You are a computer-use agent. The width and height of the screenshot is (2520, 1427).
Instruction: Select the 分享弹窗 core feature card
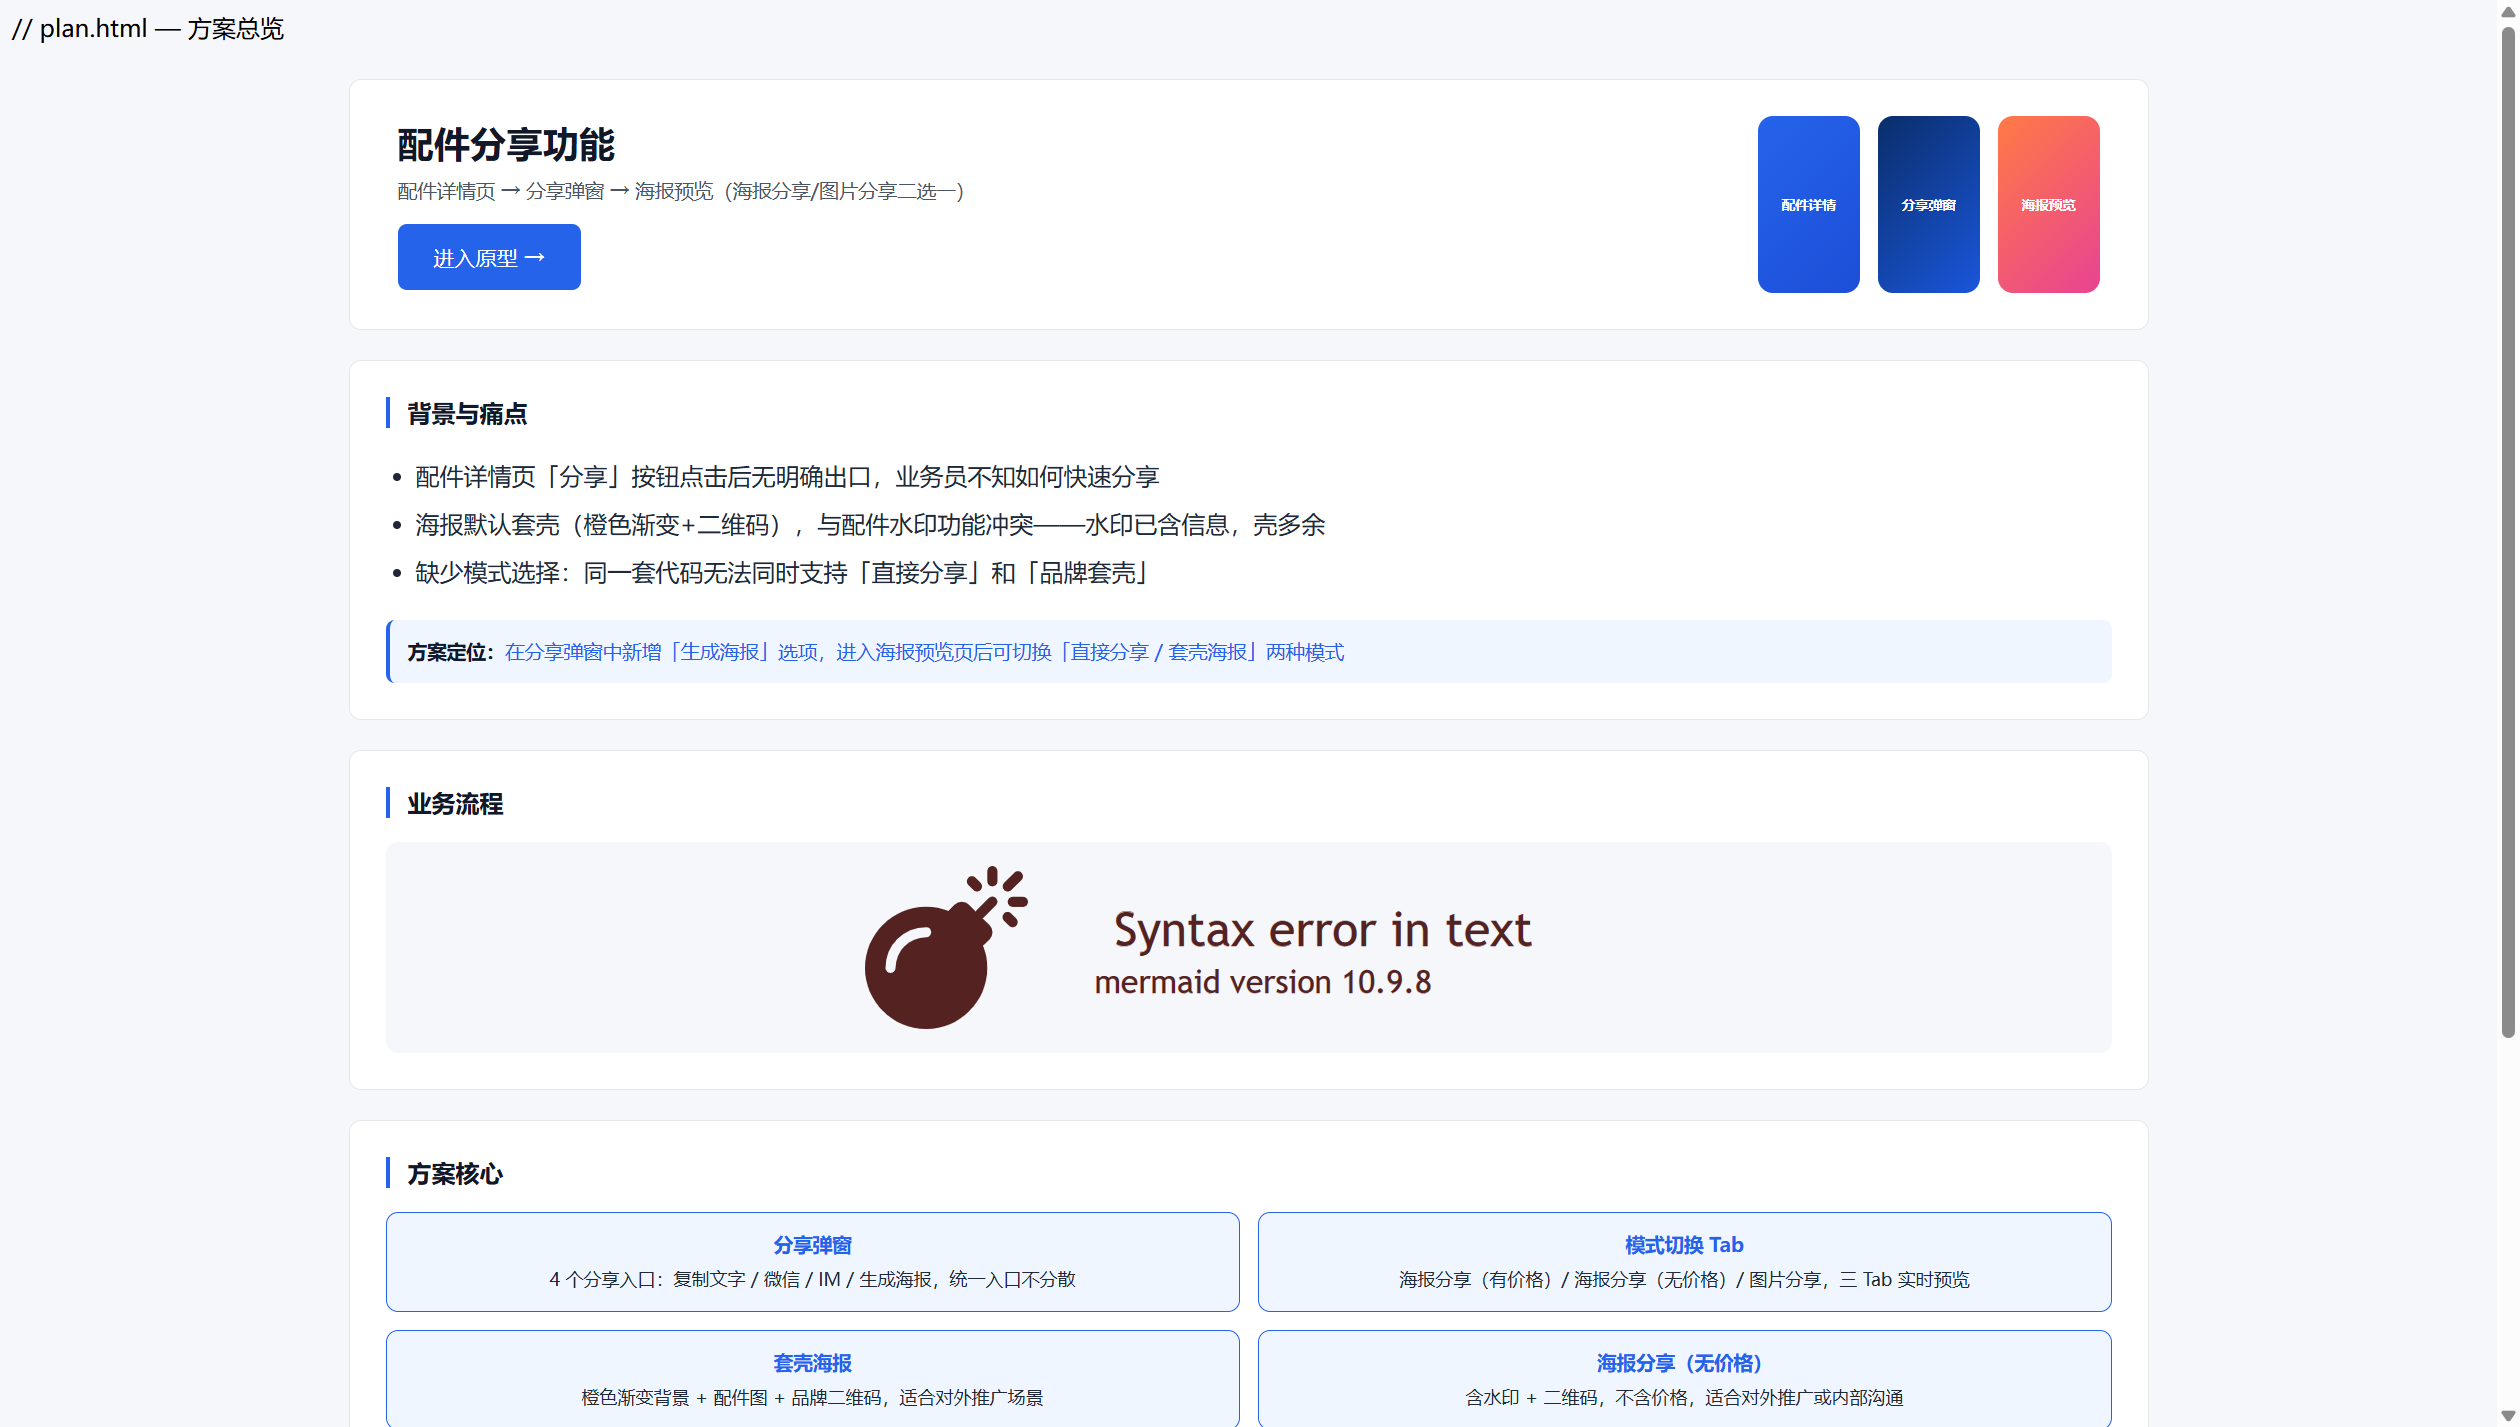(x=812, y=1261)
